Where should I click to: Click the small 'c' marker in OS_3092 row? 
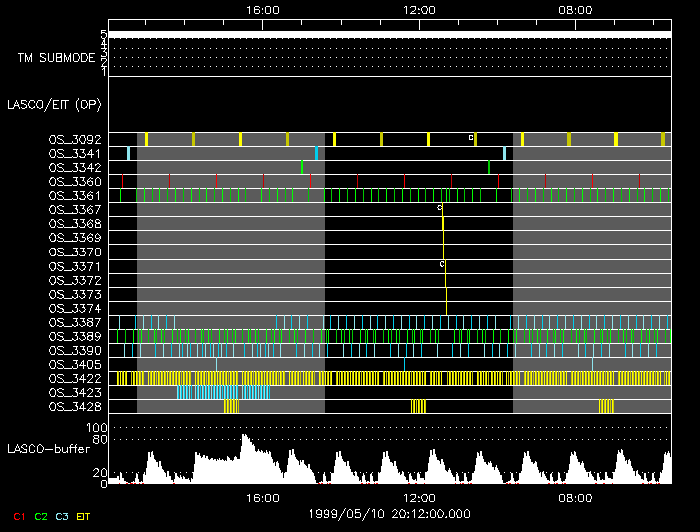(471, 137)
